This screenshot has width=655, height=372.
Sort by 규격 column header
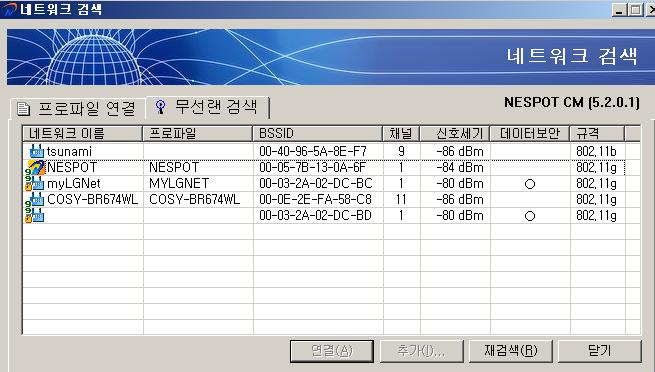click(597, 134)
